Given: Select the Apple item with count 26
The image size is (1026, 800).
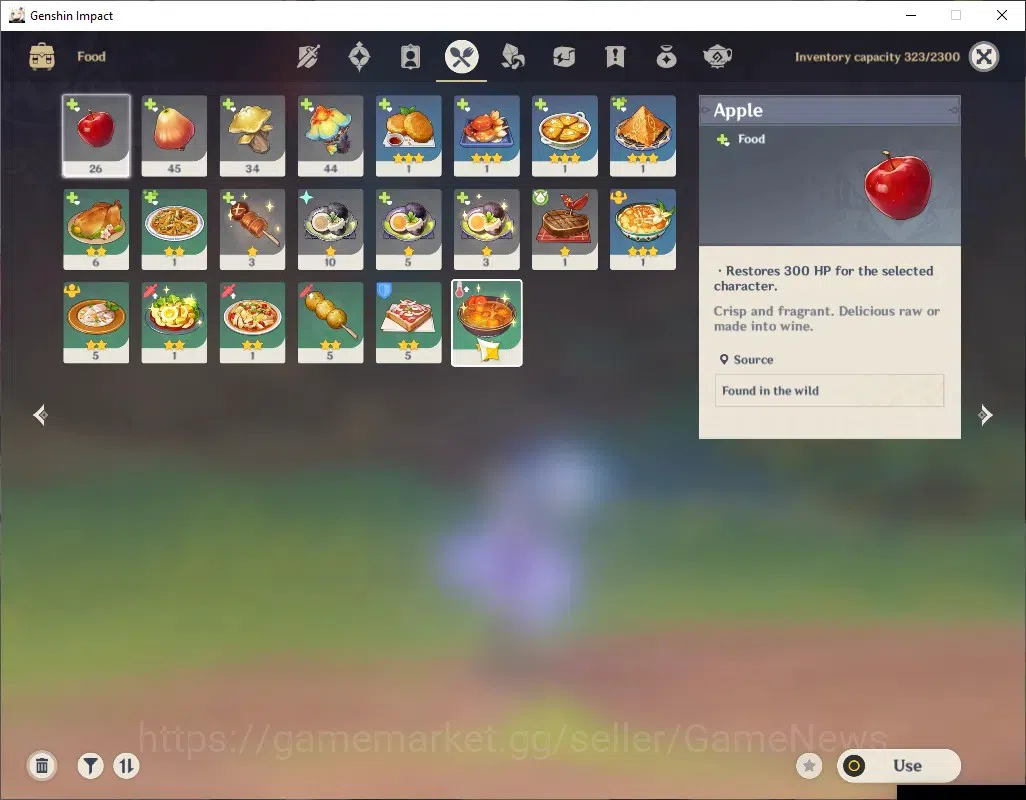Looking at the screenshot, I should point(96,136).
